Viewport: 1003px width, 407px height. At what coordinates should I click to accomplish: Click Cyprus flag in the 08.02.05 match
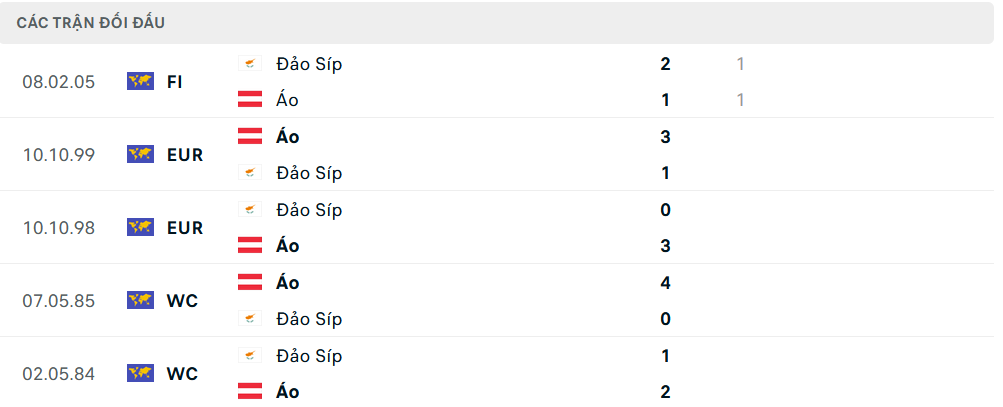tap(250, 64)
